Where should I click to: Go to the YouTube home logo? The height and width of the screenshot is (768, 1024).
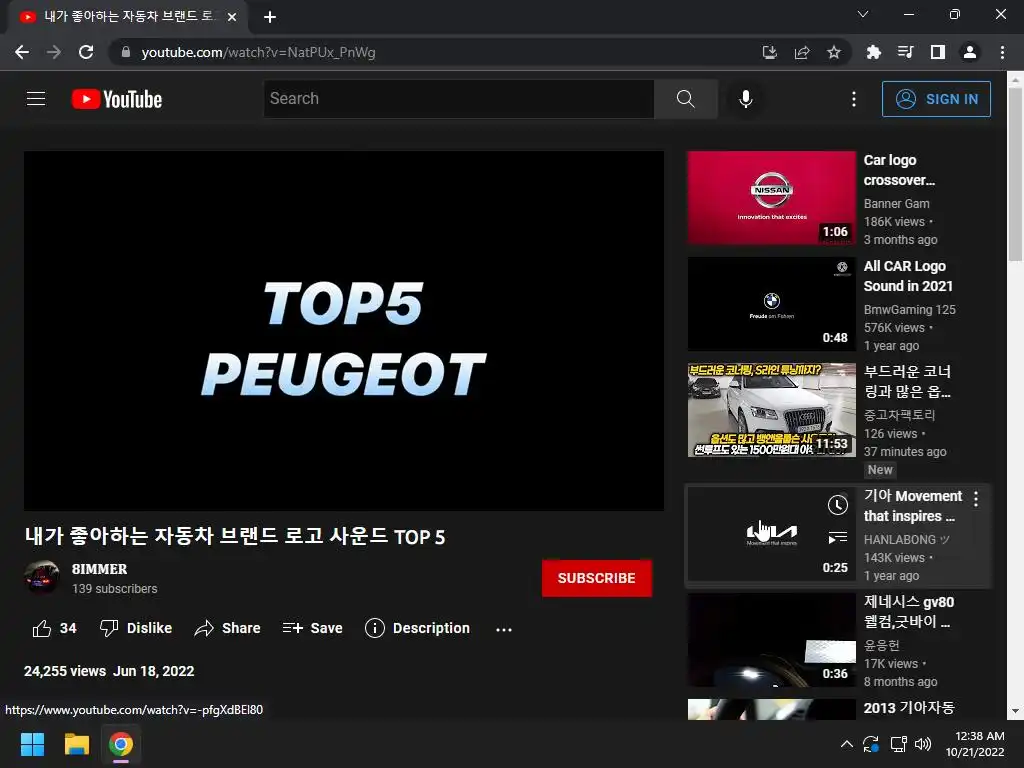click(x=117, y=99)
